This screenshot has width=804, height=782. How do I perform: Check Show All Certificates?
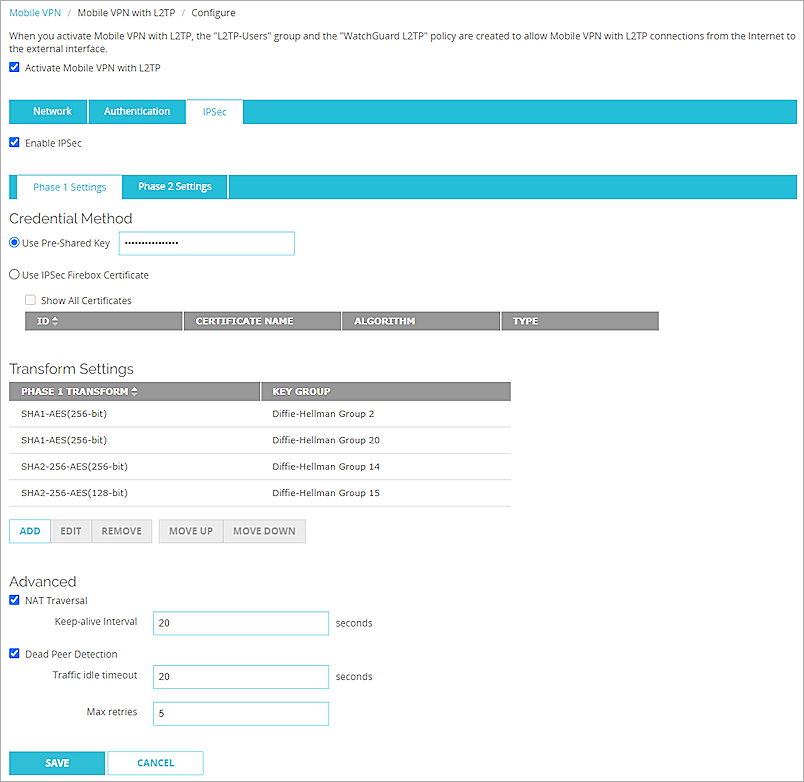29,299
